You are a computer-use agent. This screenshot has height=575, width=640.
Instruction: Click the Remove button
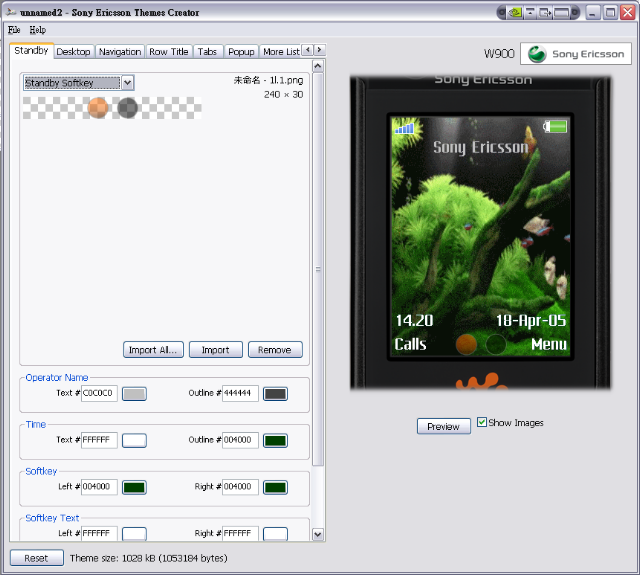pos(275,350)
